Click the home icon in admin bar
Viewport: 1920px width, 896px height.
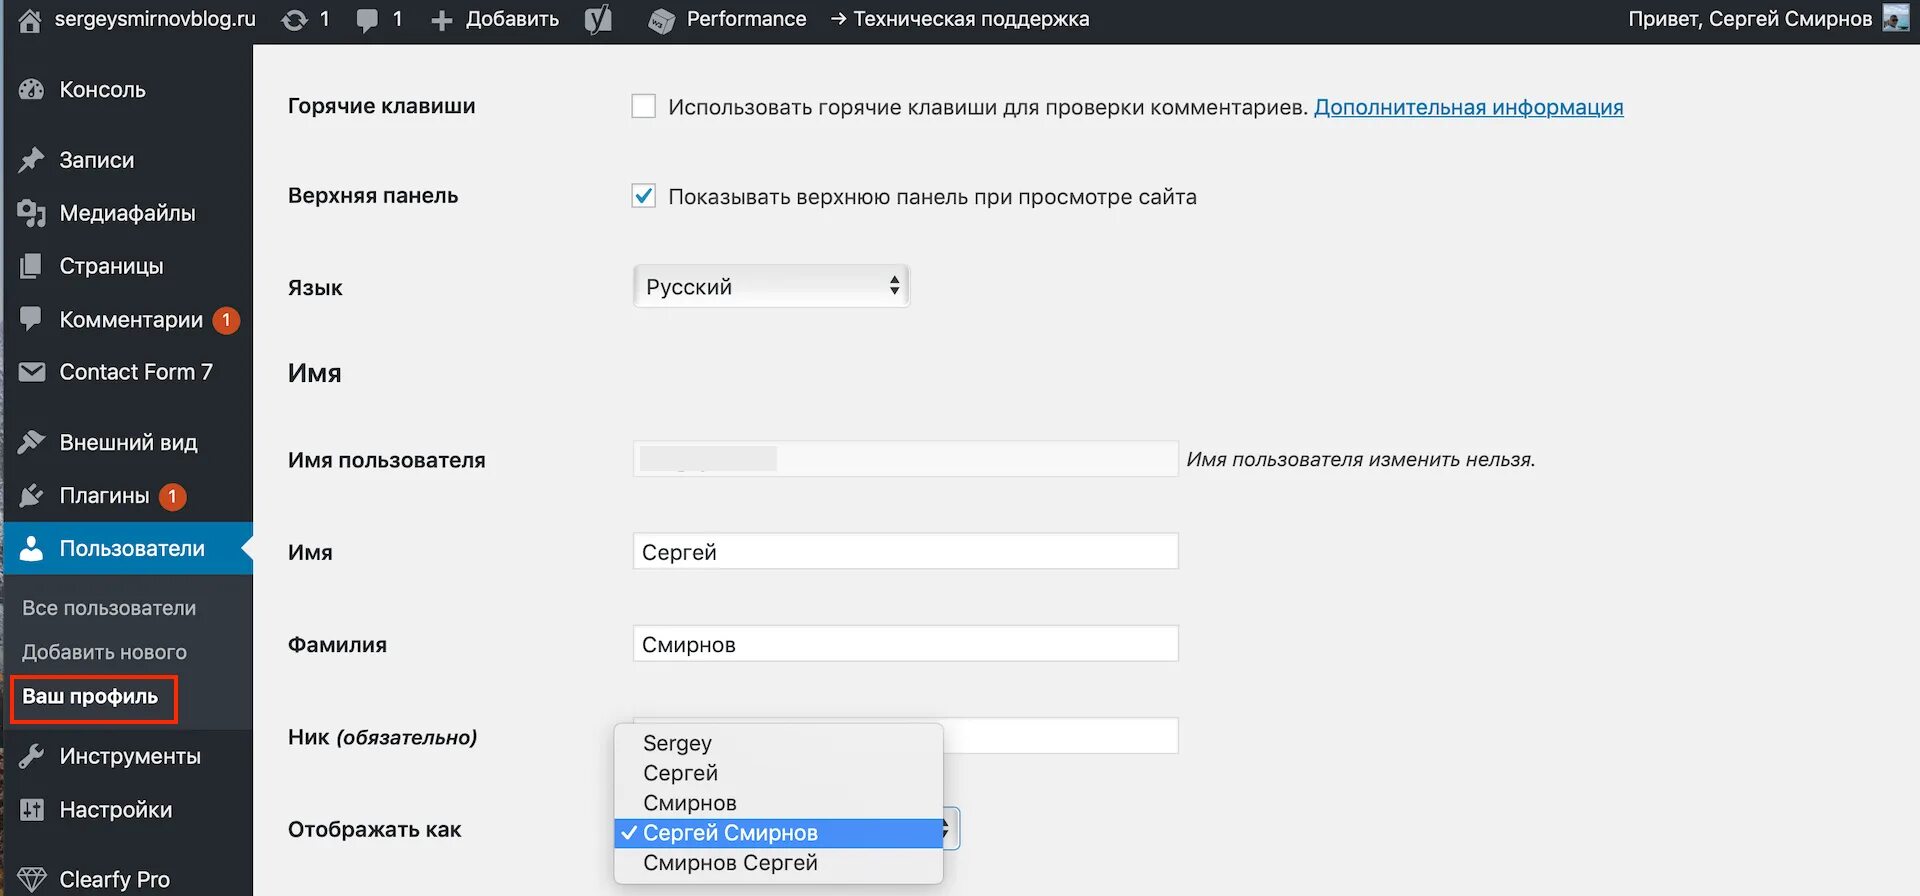click(30, 20)
